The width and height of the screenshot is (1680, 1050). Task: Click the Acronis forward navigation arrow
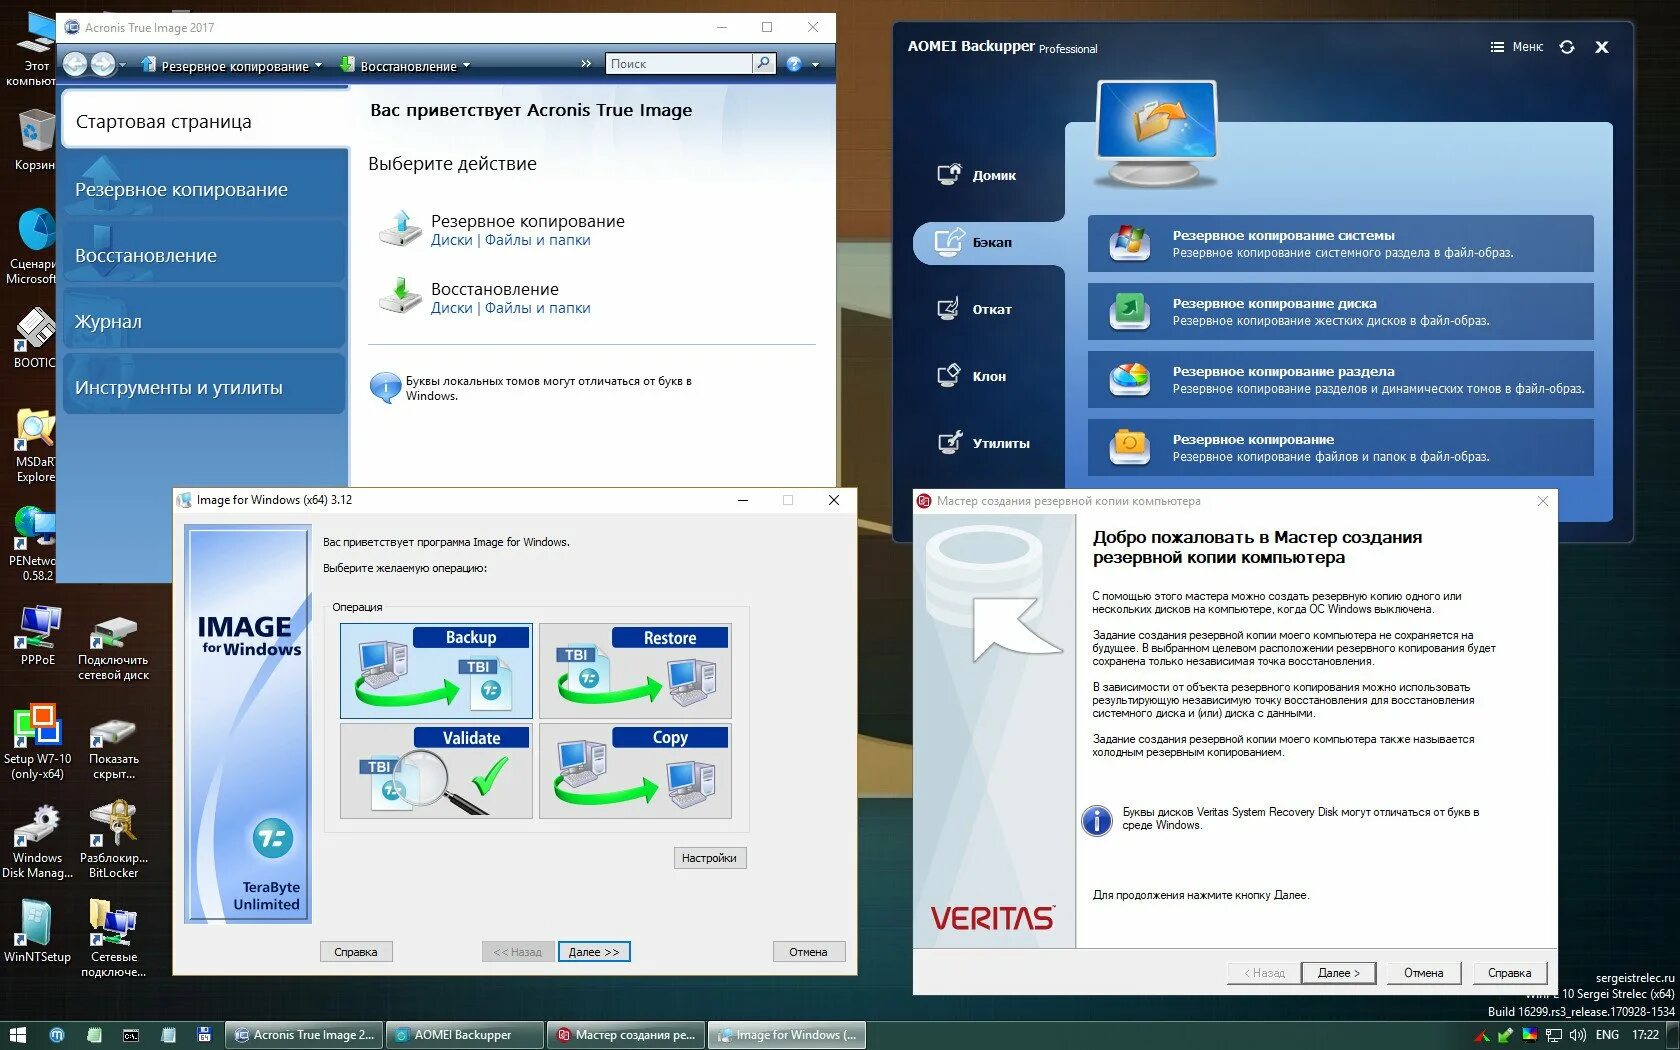[x=103, y=64]
